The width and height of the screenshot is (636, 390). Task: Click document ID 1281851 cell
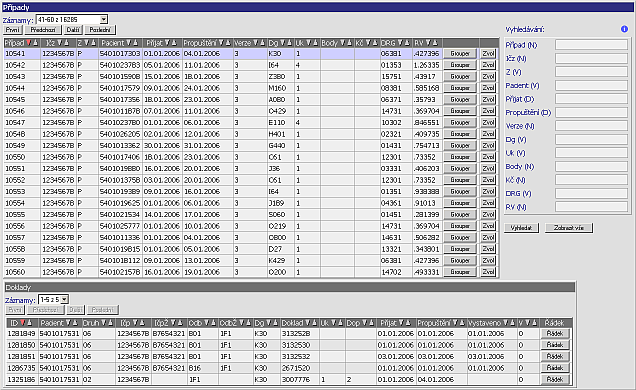tap(22, 356)
